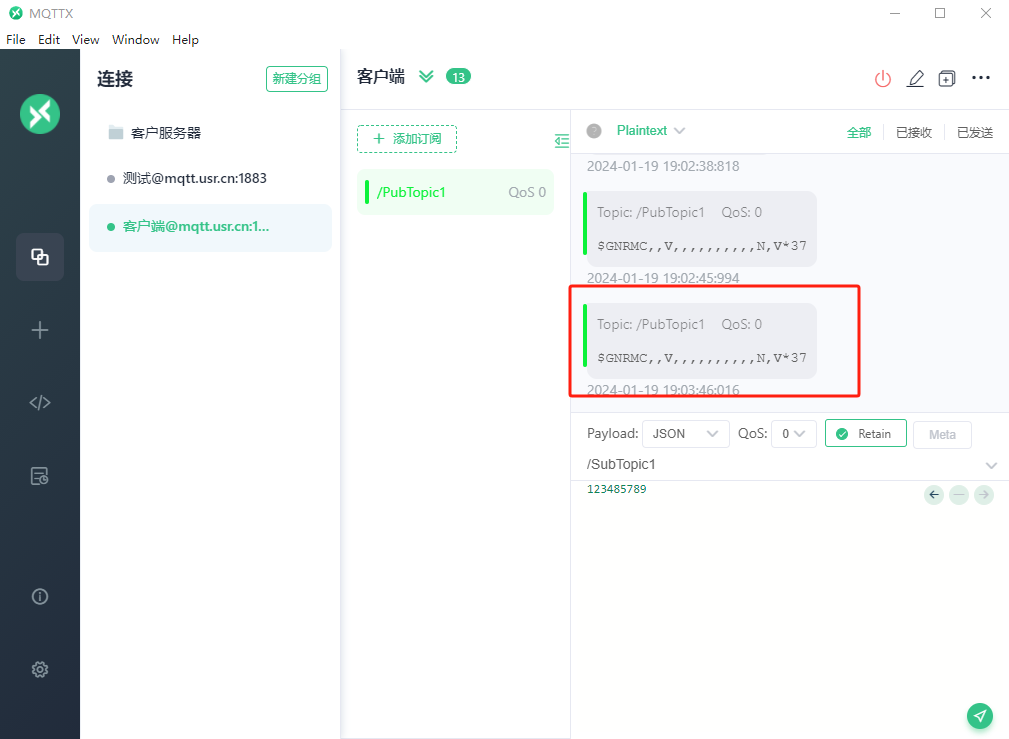Click the /SubTopic1 topic input field

click(x=780, y=465)
